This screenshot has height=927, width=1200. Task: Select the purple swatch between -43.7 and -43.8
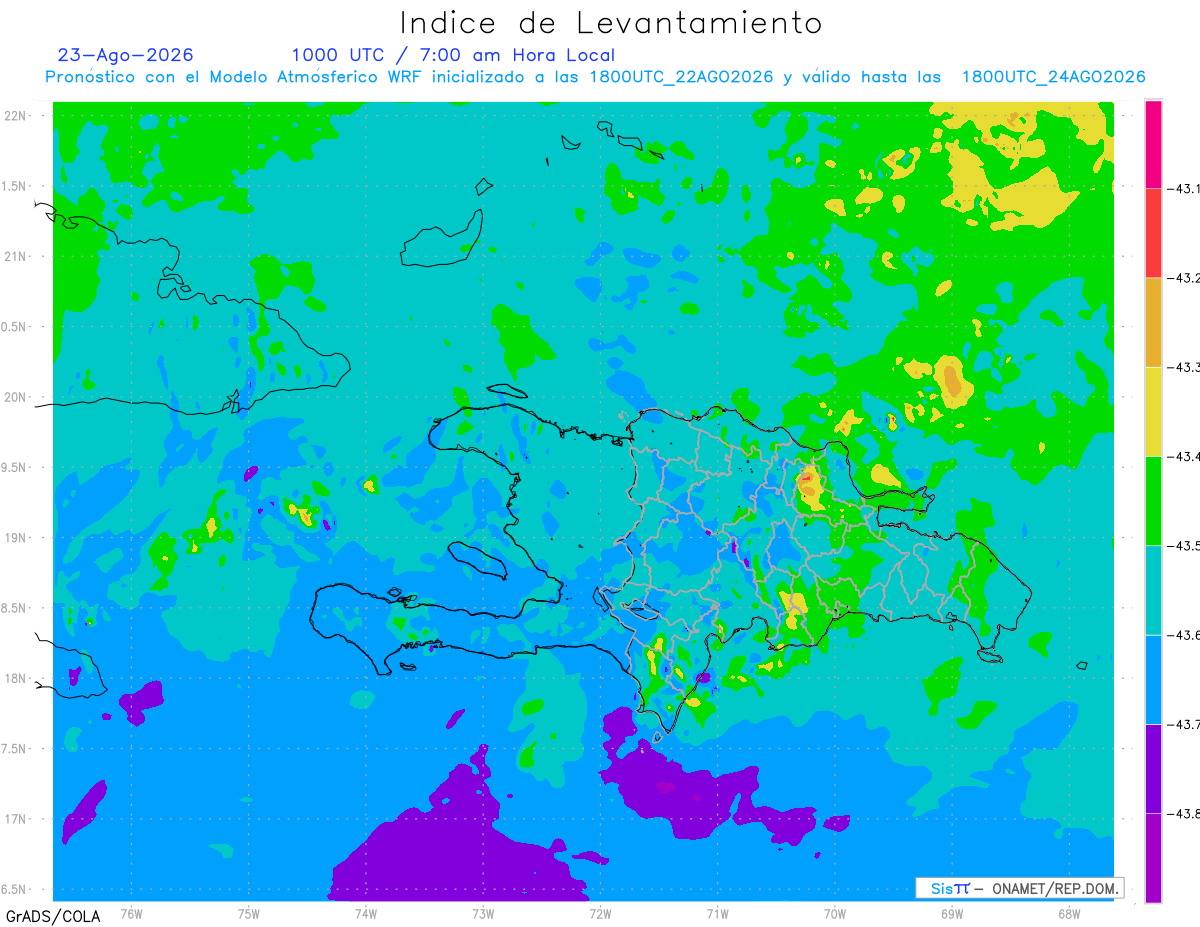coord(1153,768)
